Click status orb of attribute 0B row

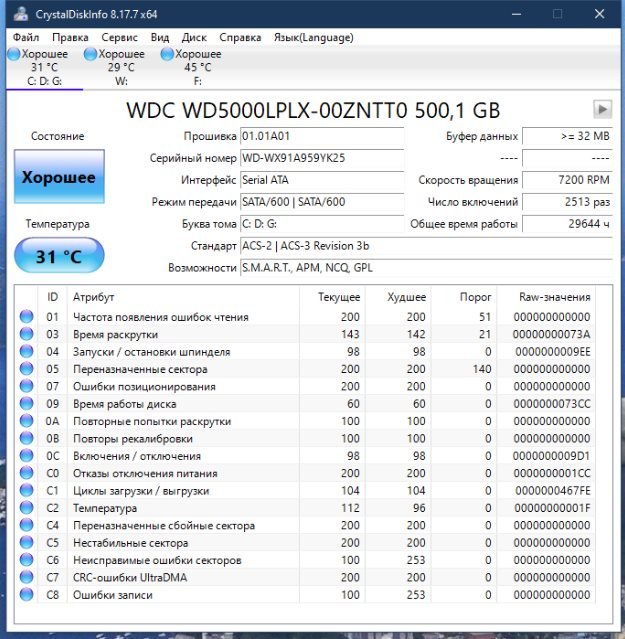pyautogui.click(x=26, y=438)
